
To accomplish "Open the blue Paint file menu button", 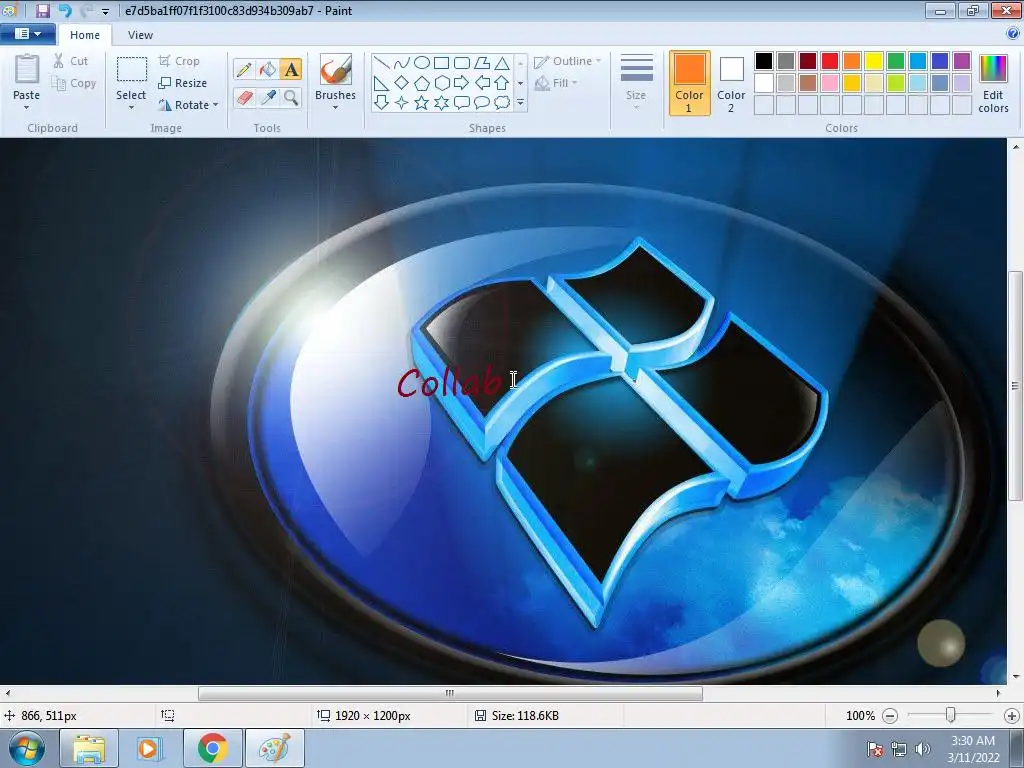I will pos(27,34).
